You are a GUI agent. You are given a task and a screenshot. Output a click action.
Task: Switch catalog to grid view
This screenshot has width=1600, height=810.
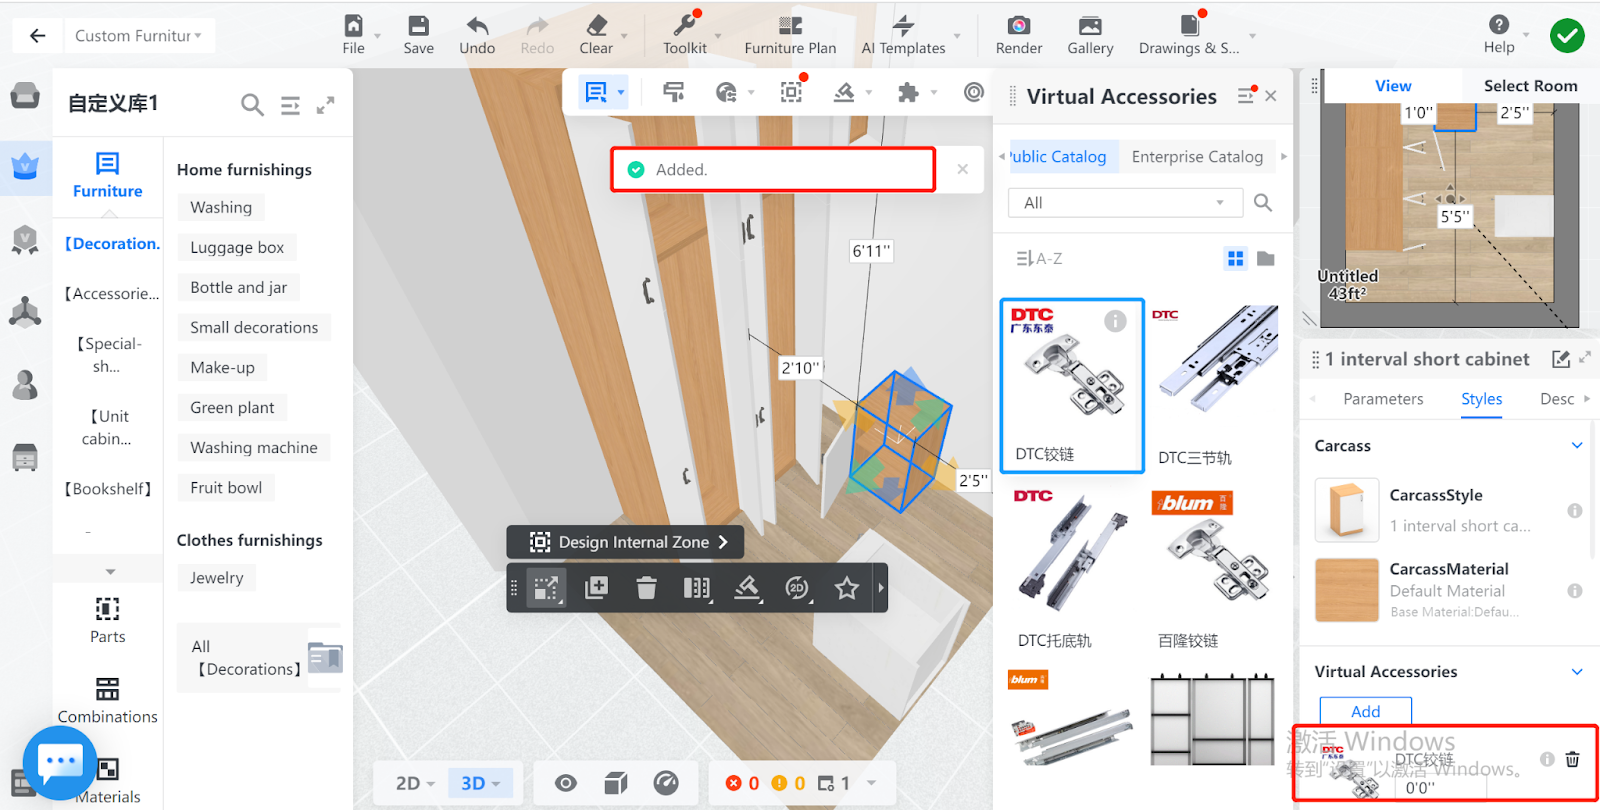(1236, 259)
